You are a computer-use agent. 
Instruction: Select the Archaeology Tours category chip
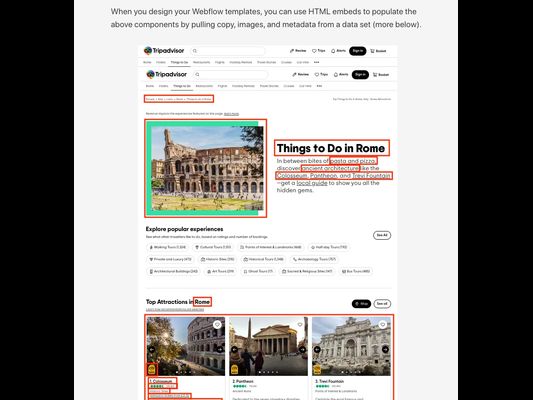(x=314, y=259)
